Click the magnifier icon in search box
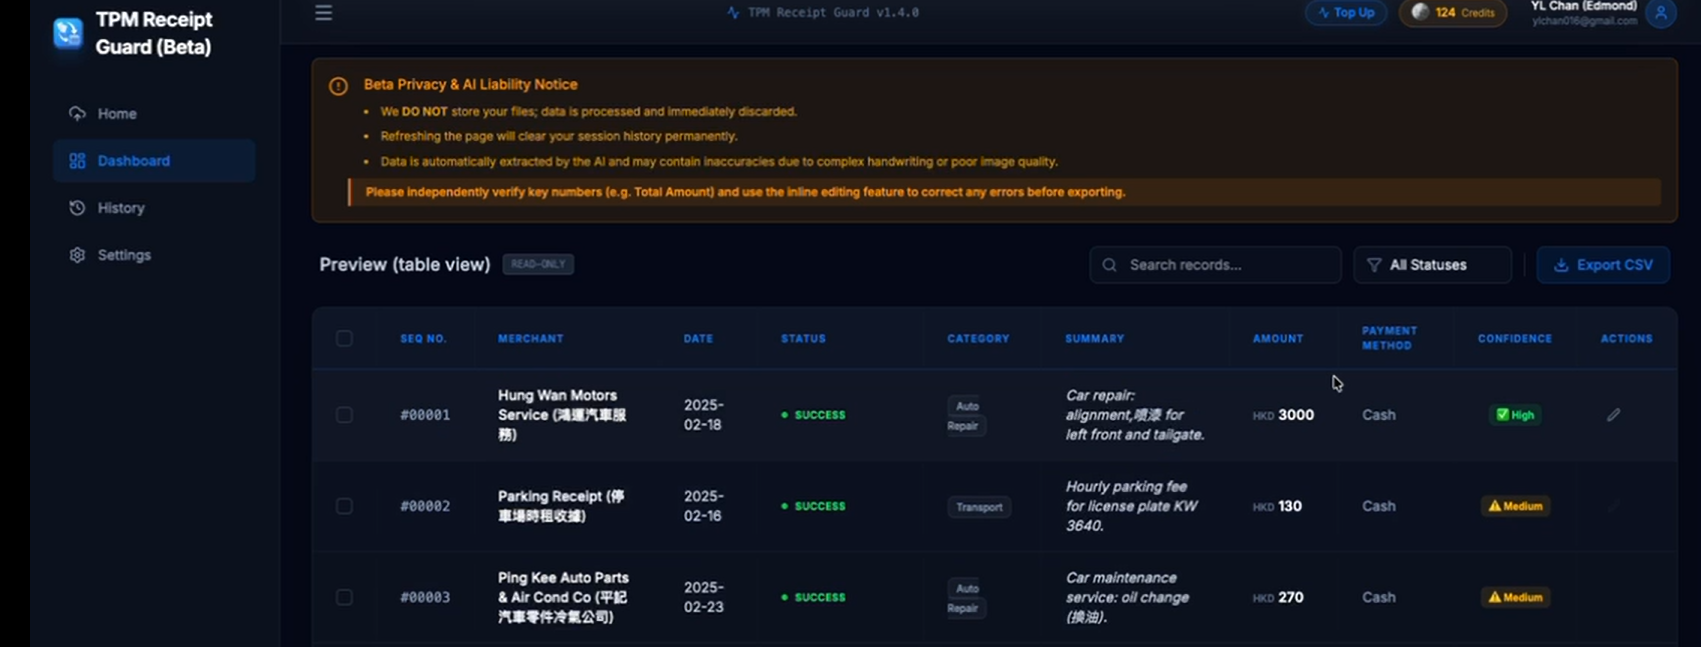Viewport: 1701px width, 647px height. click(1109, 265)
